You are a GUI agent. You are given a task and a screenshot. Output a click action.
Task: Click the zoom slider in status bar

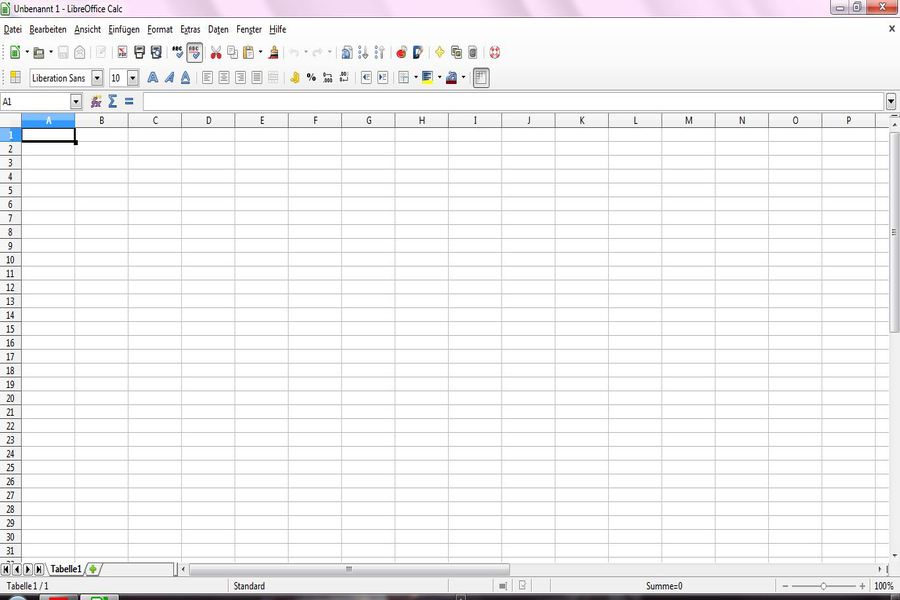[823, 586]
